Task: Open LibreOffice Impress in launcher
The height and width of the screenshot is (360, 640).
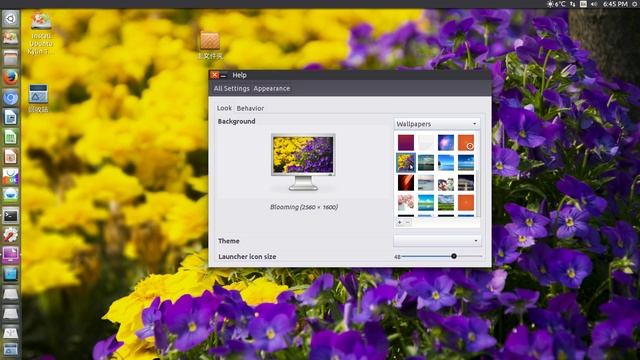Action: (x=10, y=157)
